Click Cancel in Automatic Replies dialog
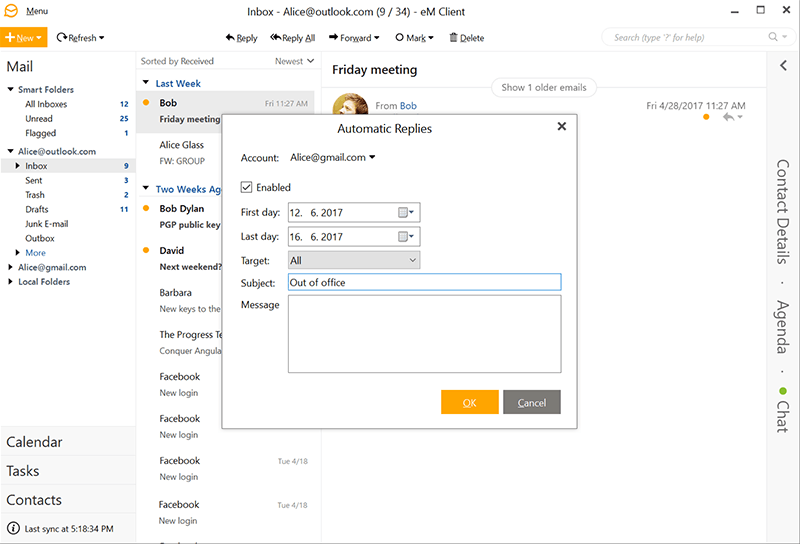This screenshot has height=544, width=800. (532, 402)
